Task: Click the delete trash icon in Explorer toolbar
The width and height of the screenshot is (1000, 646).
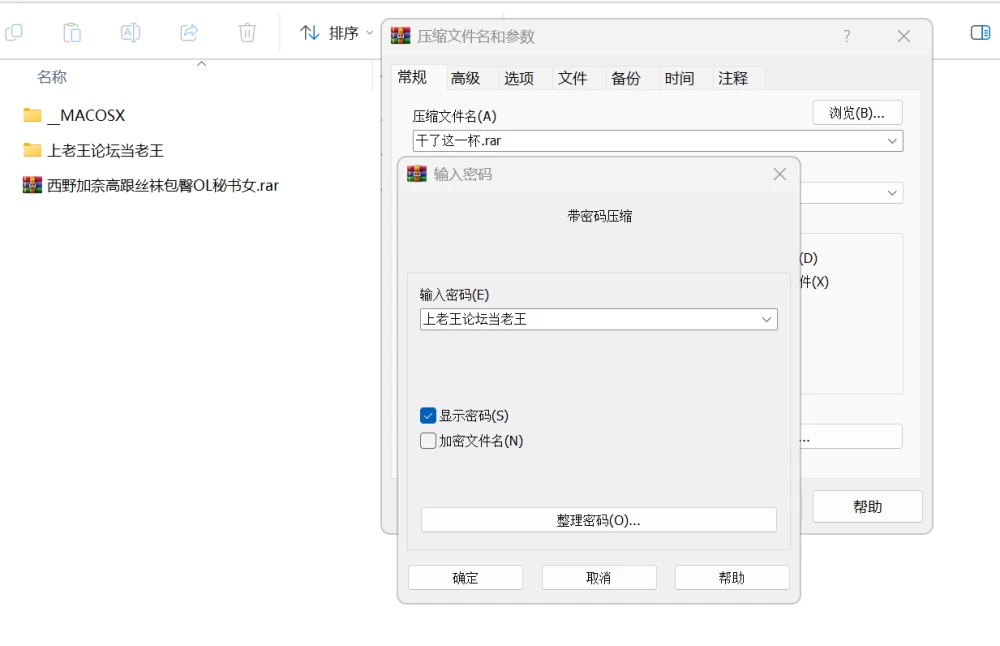Action: (x=247, y=33)
